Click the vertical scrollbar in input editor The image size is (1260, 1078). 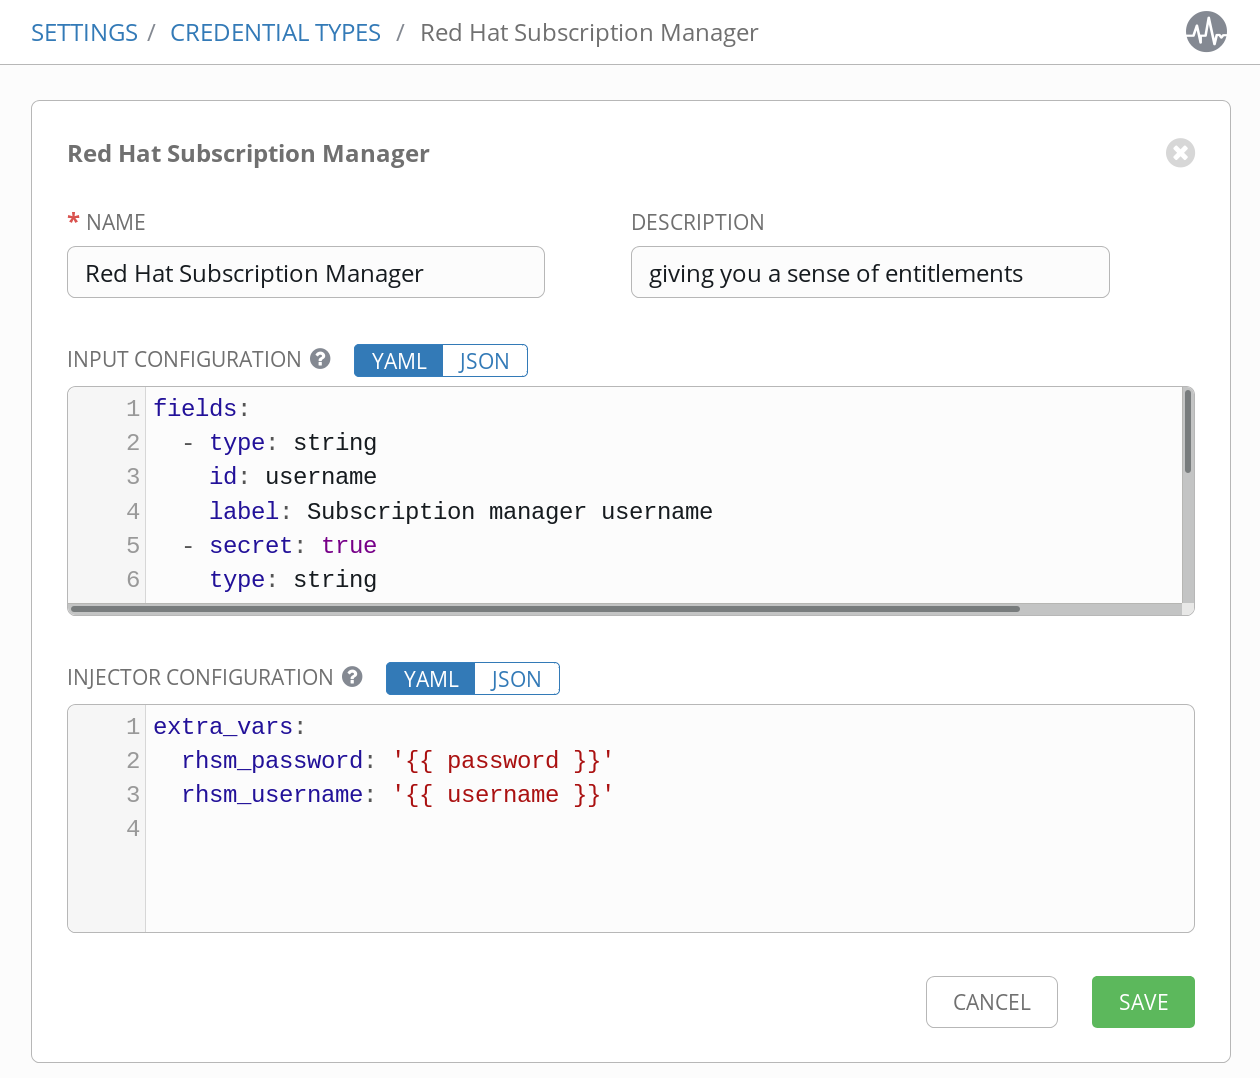coord(1188,432)
